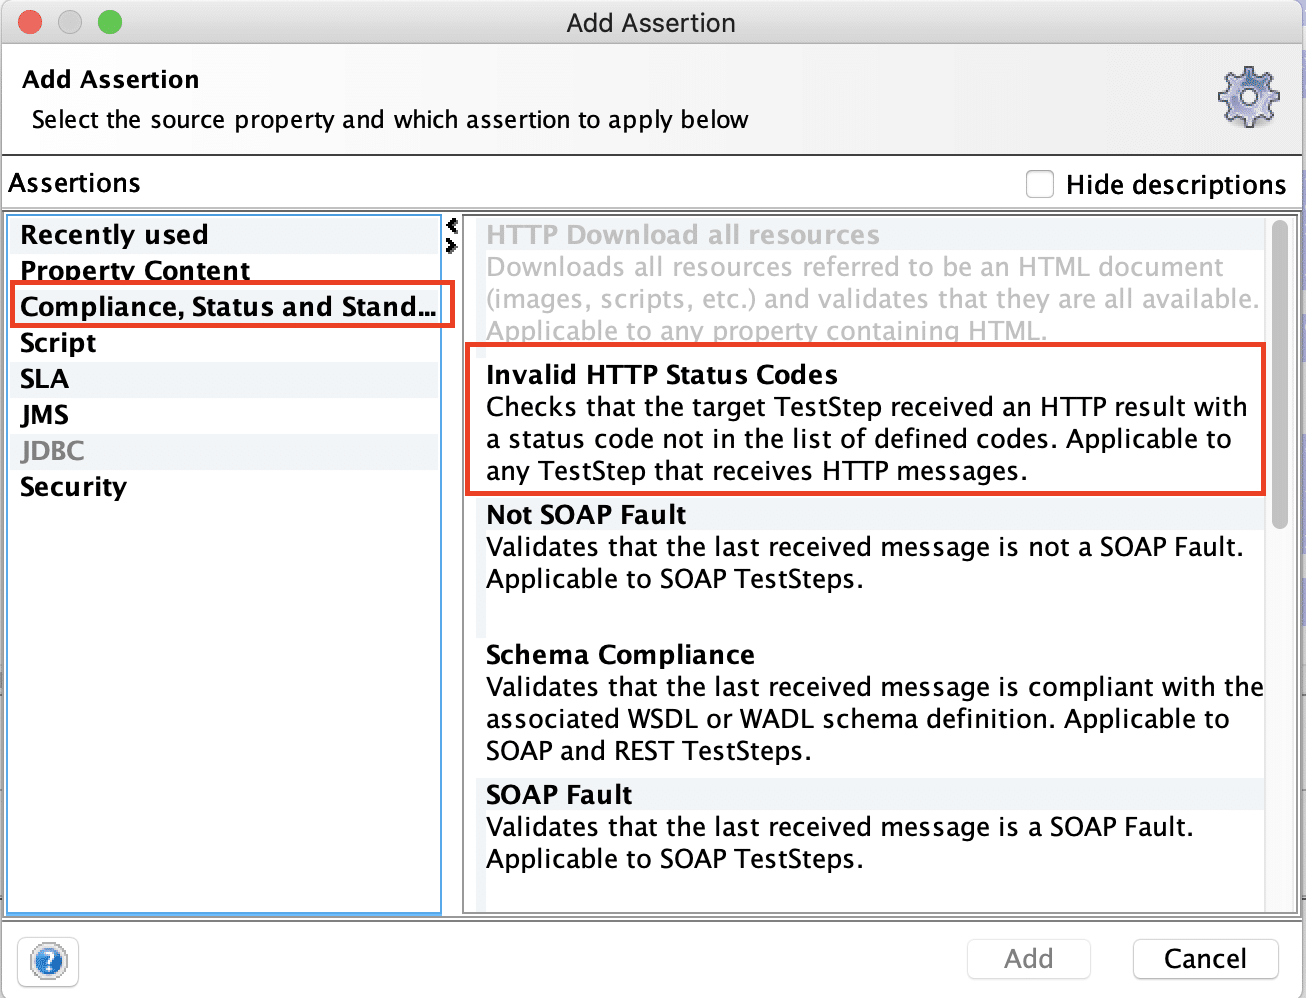
Task: Enable the Hide descriptions checkbox
Action: 1040,184
